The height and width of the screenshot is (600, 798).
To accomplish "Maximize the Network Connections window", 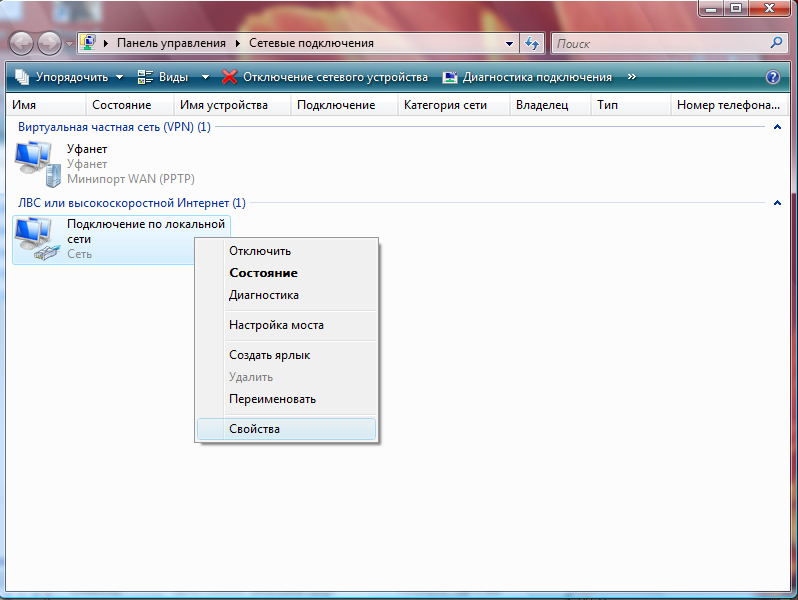I will point(736,8).
